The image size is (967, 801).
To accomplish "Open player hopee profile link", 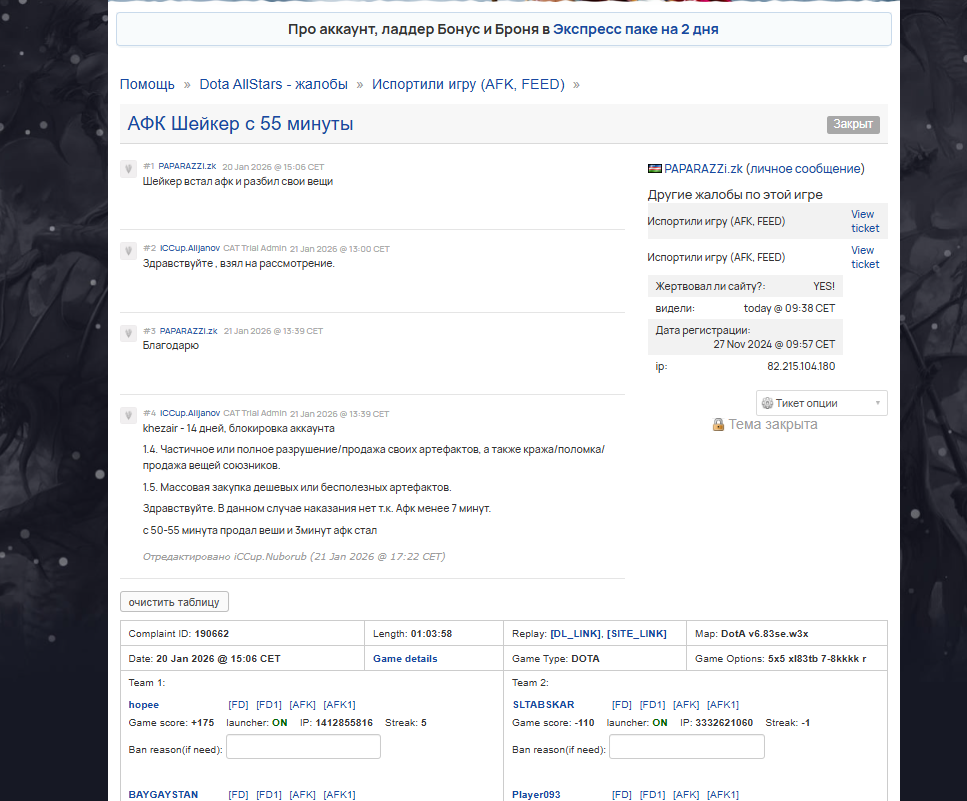I will point(144,705).
